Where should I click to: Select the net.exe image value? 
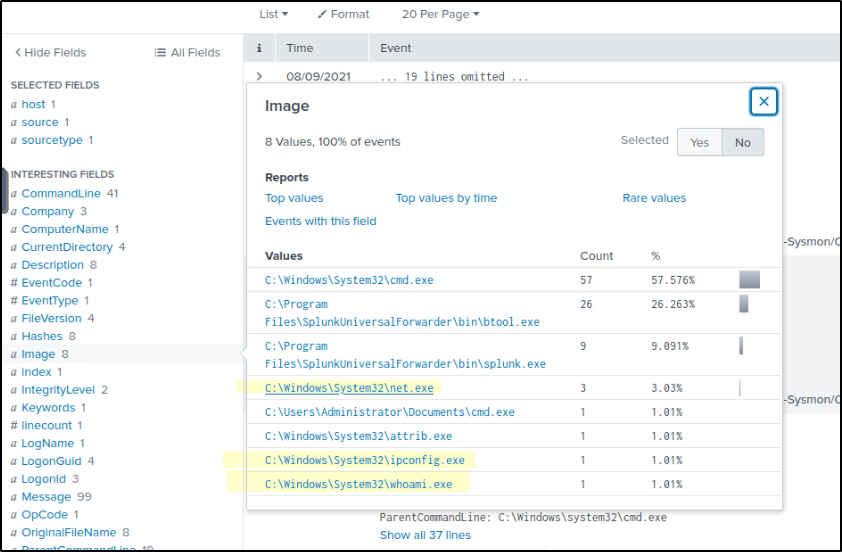pos(349,388)
